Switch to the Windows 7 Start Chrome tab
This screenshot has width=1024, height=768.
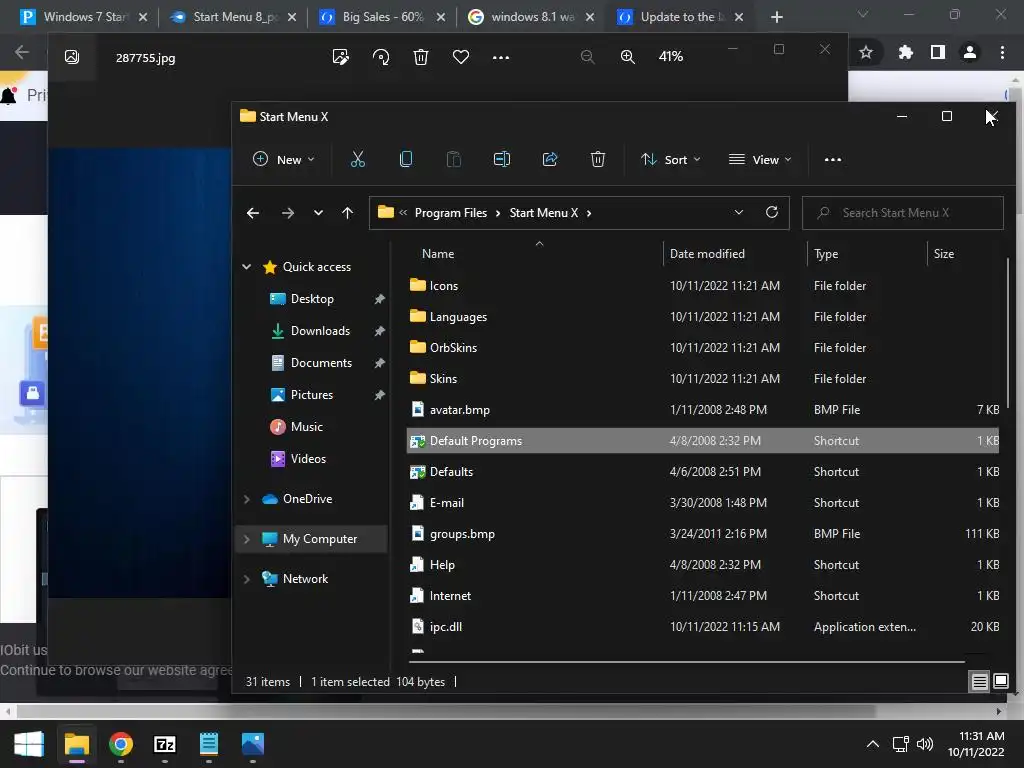click(x=83, y=17)
